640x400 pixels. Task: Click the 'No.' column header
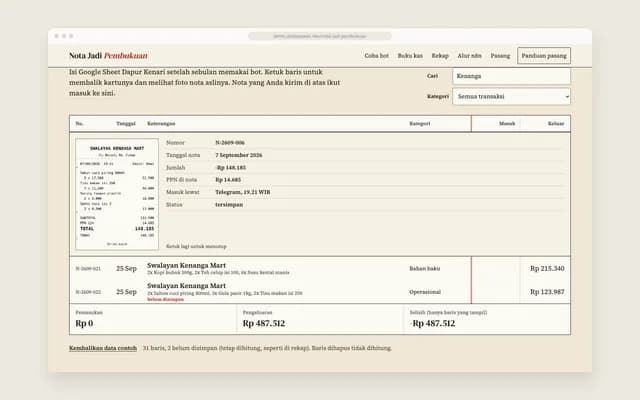coord(80,123)
